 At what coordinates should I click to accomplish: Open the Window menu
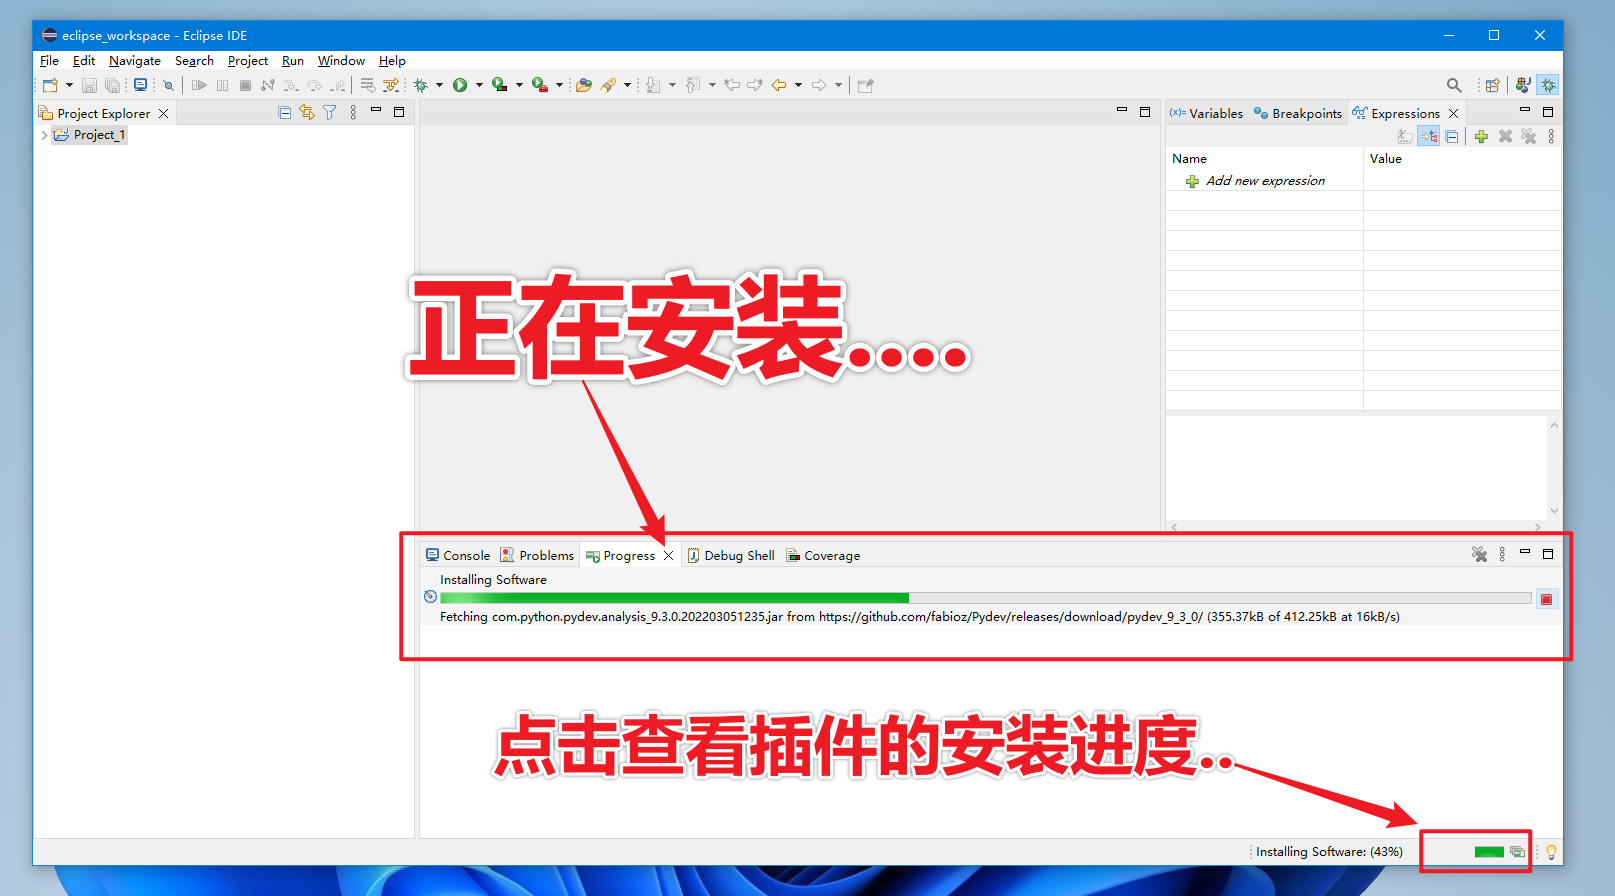[341, 61]
